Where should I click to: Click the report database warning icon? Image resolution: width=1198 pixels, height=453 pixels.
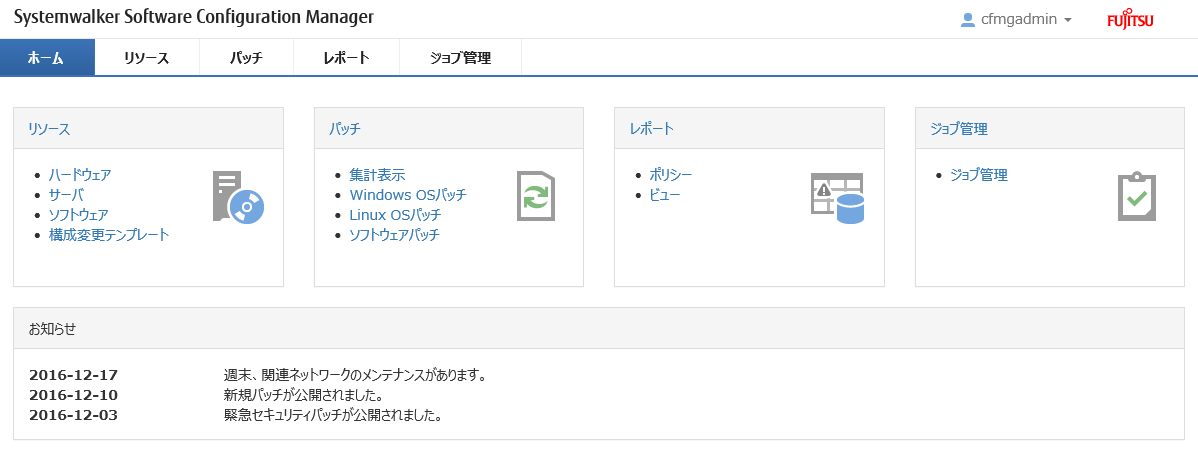pyautogui.click(x=837, y=198)
